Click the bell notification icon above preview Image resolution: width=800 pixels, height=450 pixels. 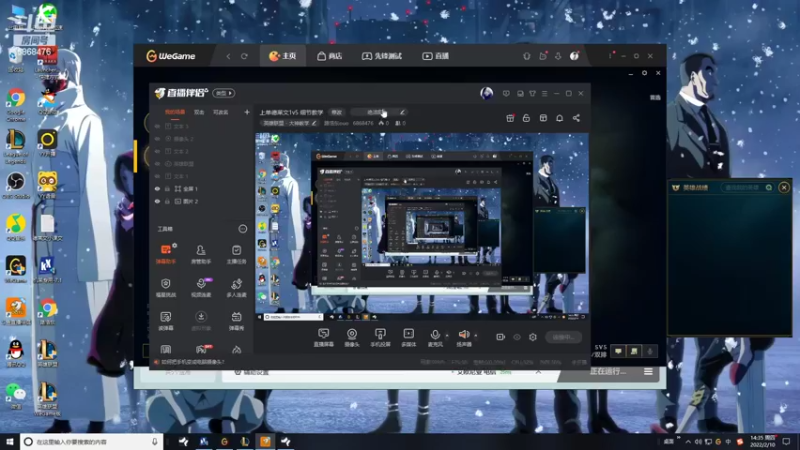pos(560,118)
